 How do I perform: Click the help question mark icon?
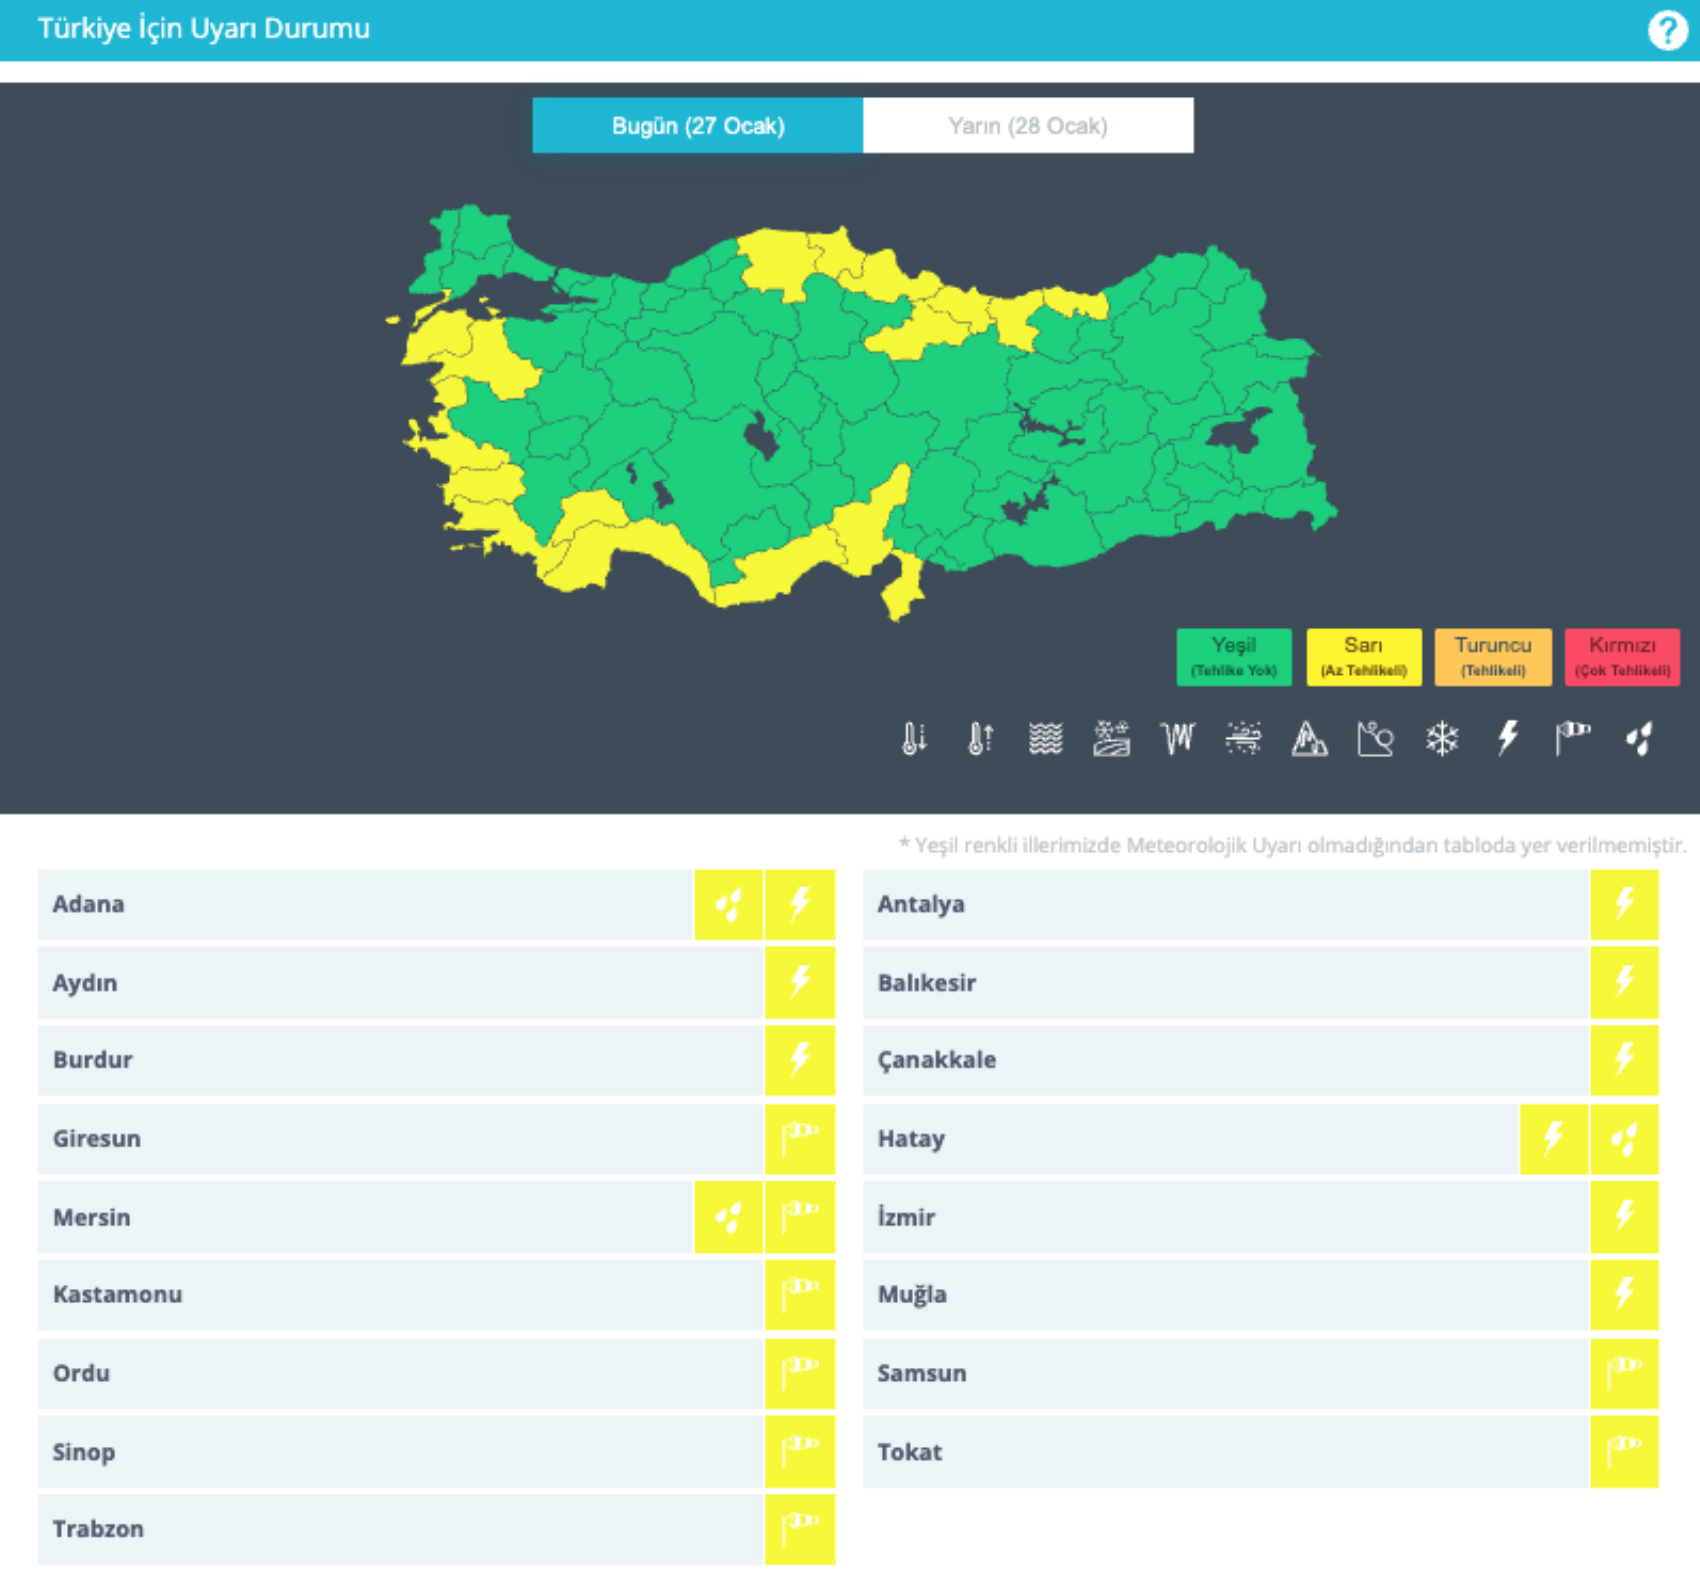click(1666, 30)
